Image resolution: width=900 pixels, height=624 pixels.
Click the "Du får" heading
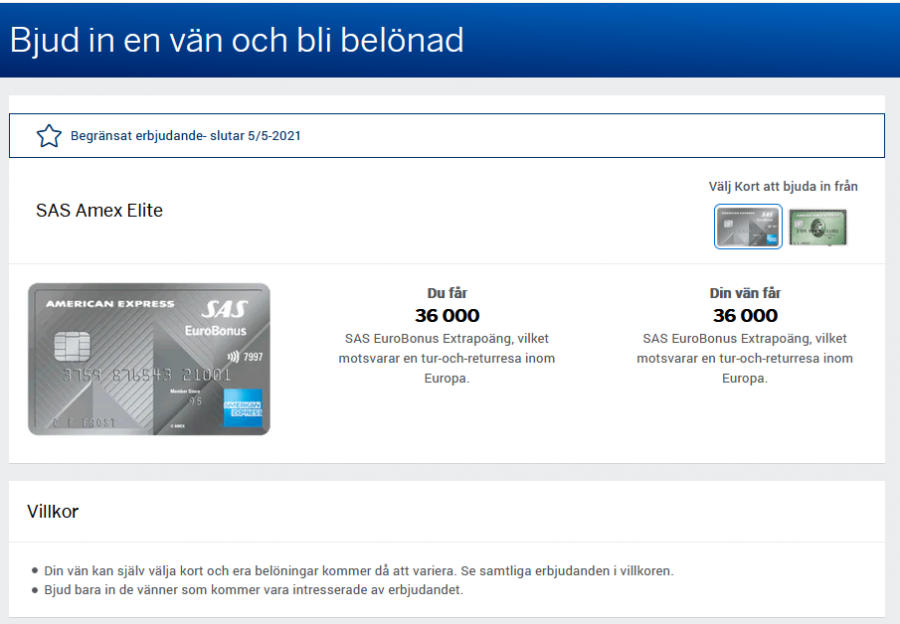pos(447,293)
